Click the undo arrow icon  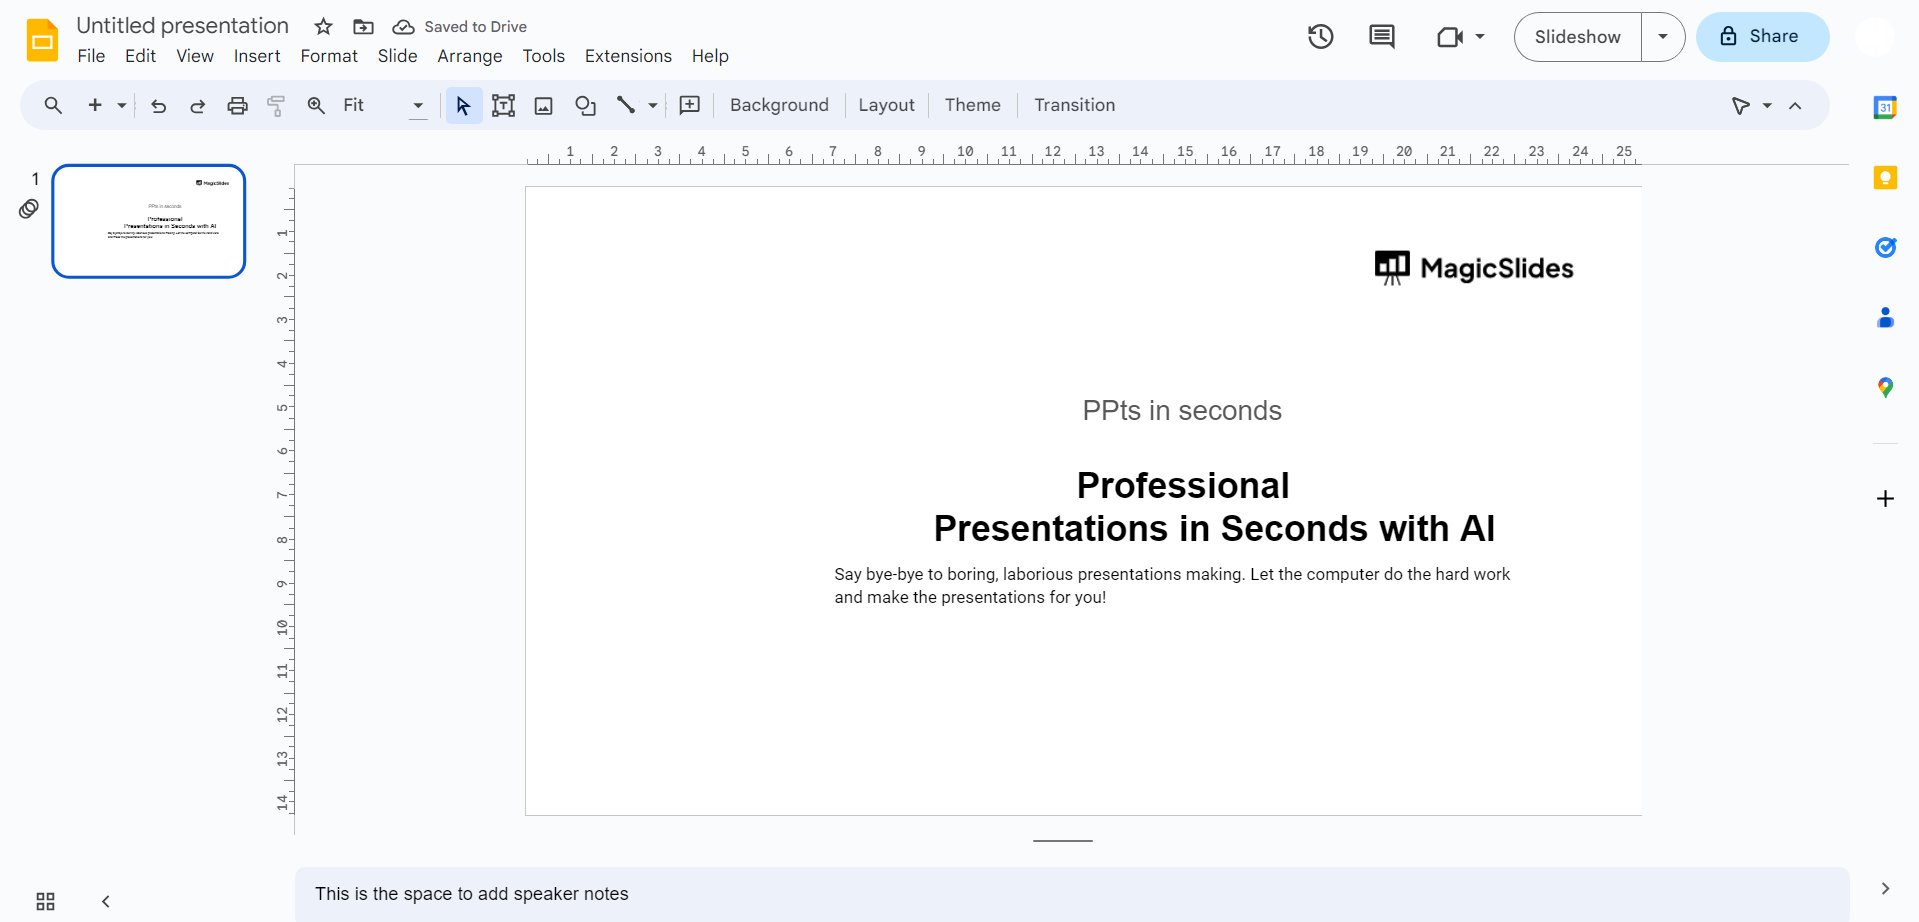point(158,106)
